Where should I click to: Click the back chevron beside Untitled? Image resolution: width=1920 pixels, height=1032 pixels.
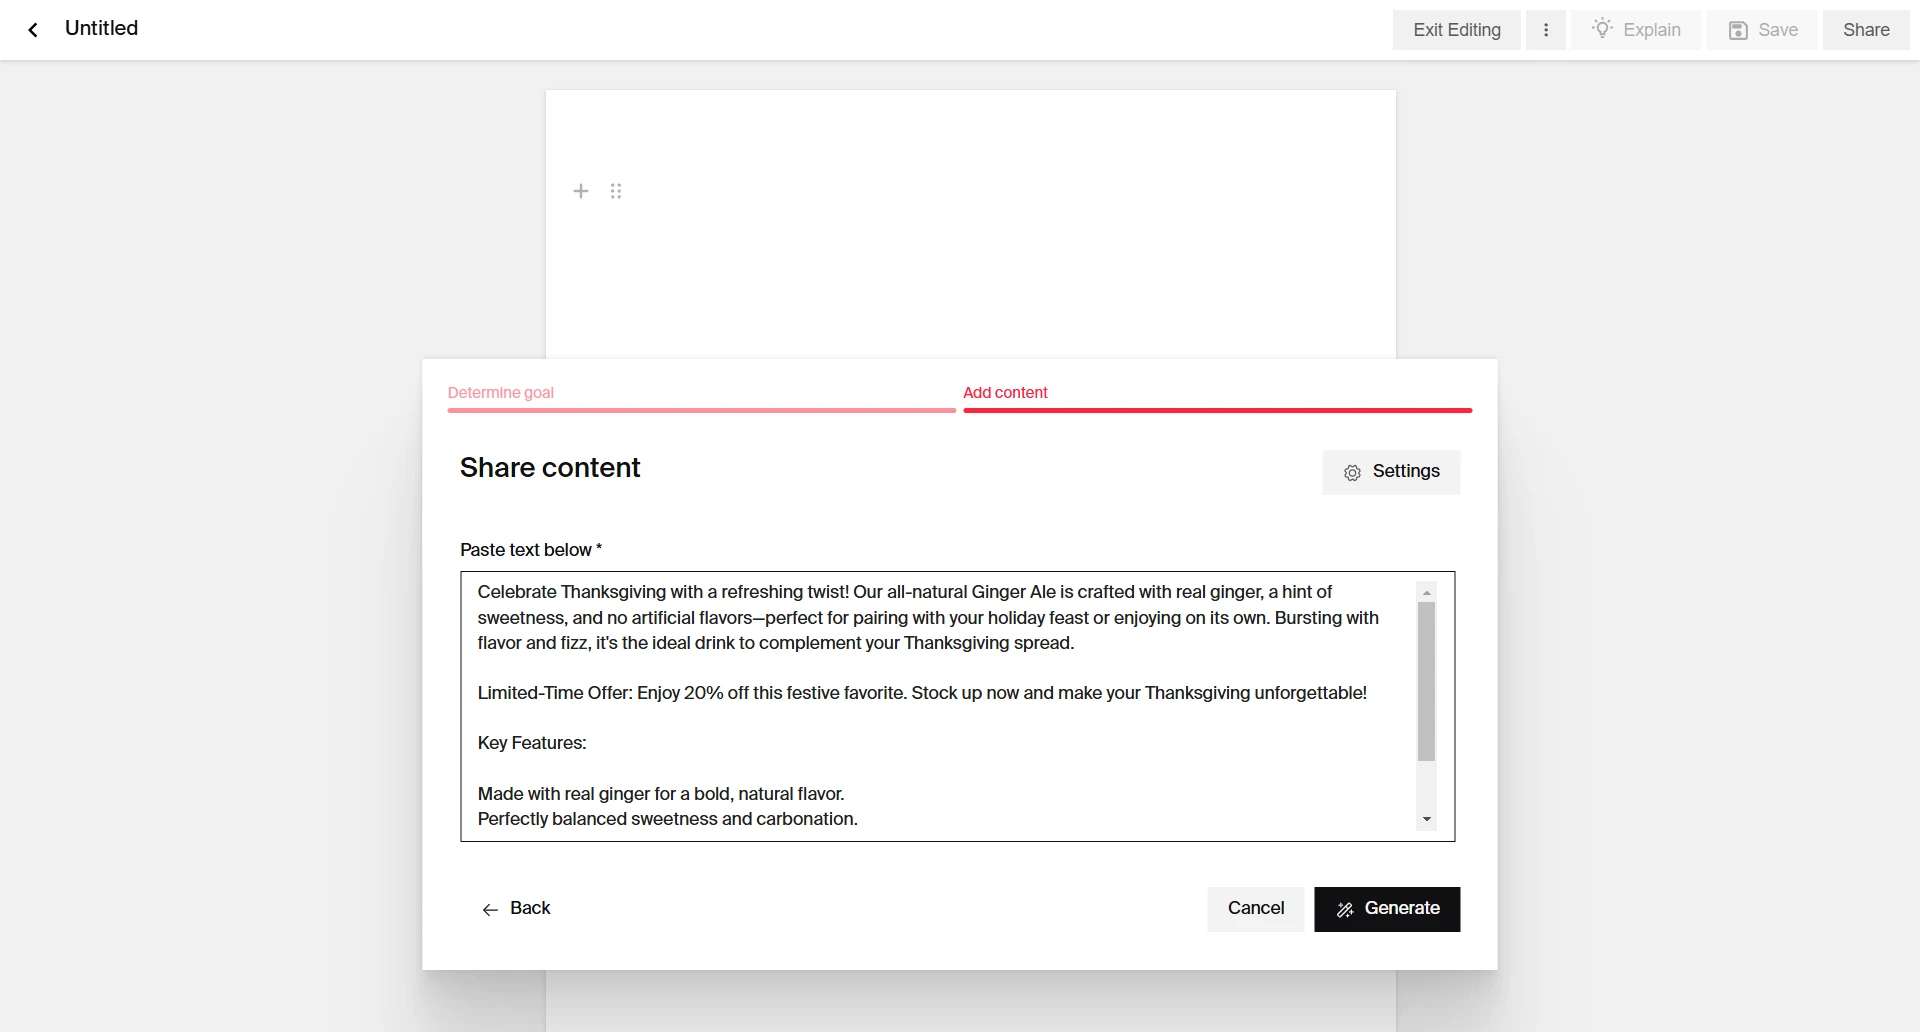[x=33, y=29]
